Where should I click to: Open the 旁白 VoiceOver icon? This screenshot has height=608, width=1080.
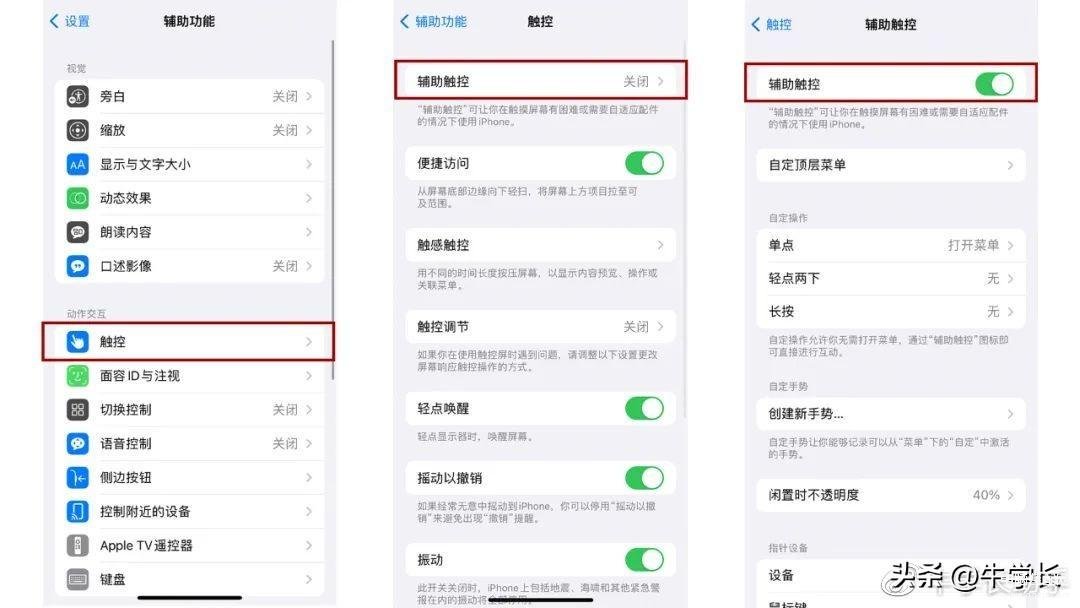click(77, 96)
